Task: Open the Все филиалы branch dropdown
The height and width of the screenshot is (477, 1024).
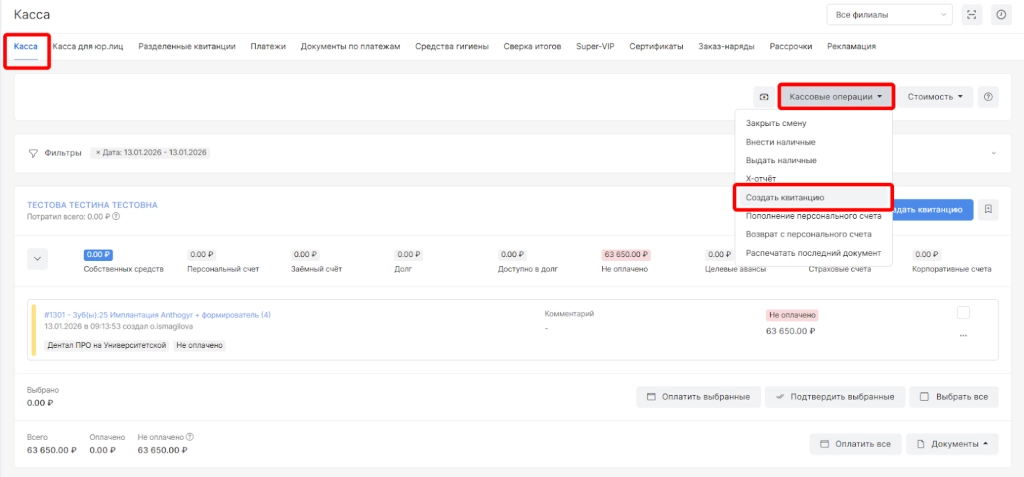Action: [x=888, y=15]
